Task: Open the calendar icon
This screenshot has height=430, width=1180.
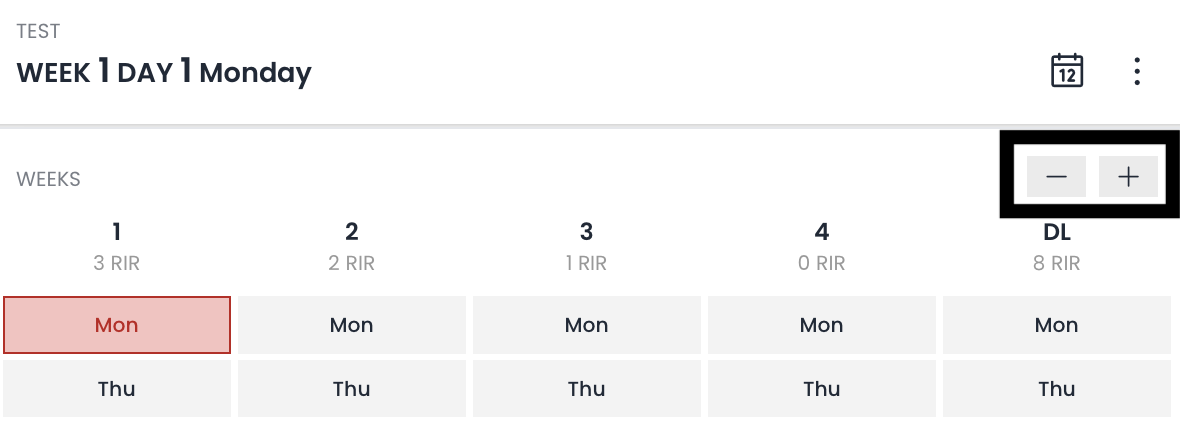Action: [x=1068, y=72]
